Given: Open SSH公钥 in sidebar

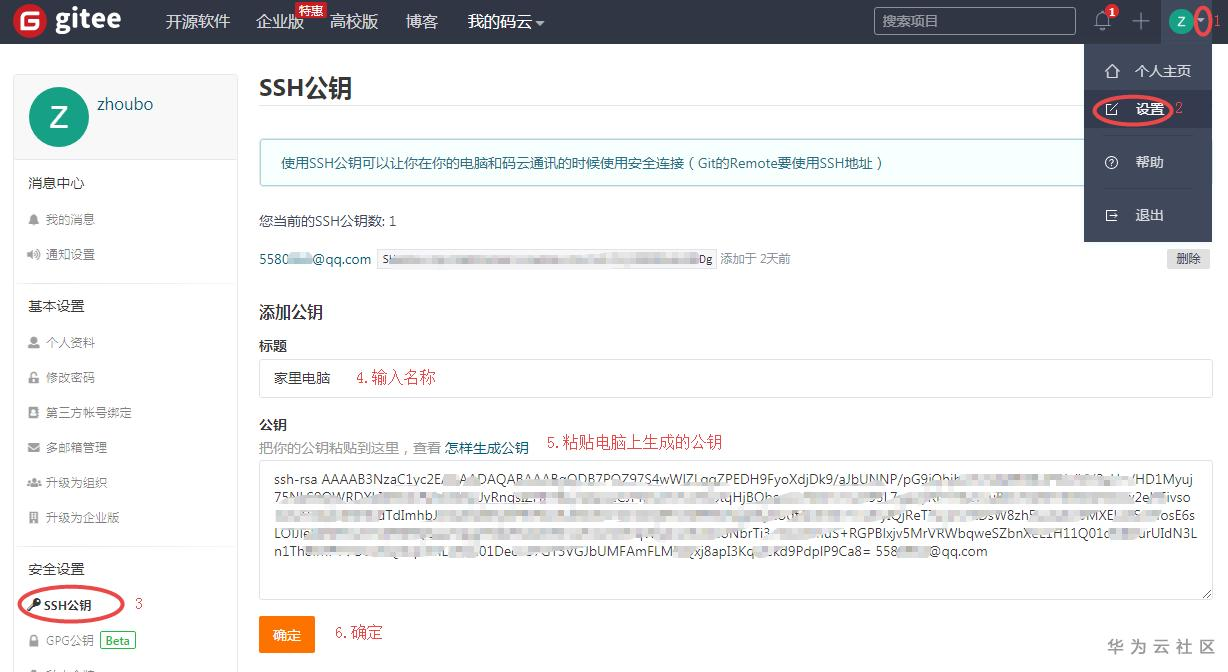Looking at the screenshot, I should click(x=67, y=605).
